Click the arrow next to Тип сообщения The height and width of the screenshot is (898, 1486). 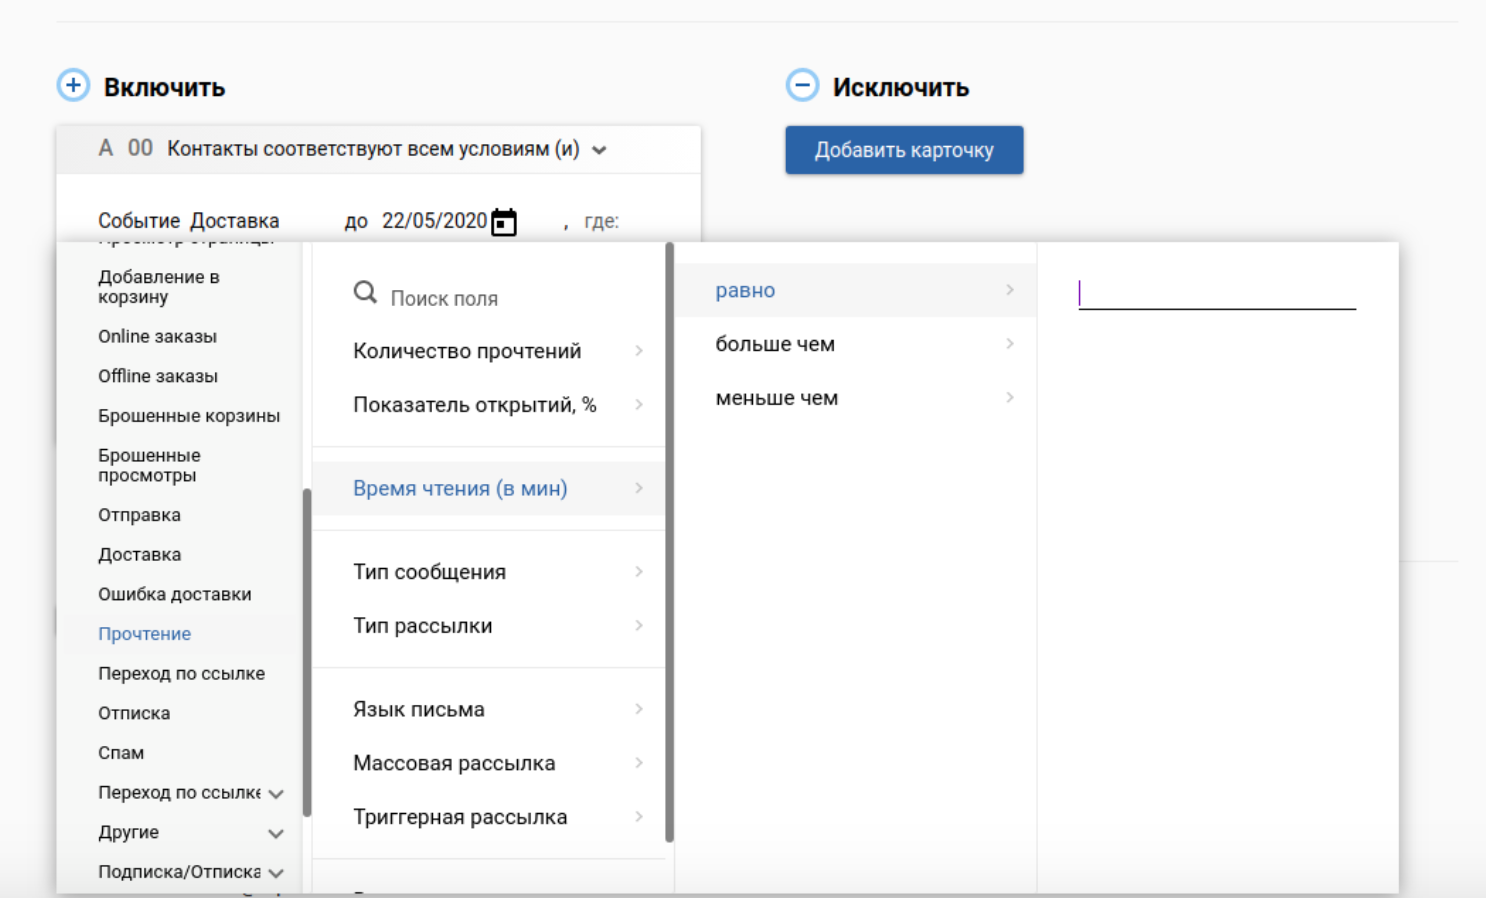click(638, 572)
